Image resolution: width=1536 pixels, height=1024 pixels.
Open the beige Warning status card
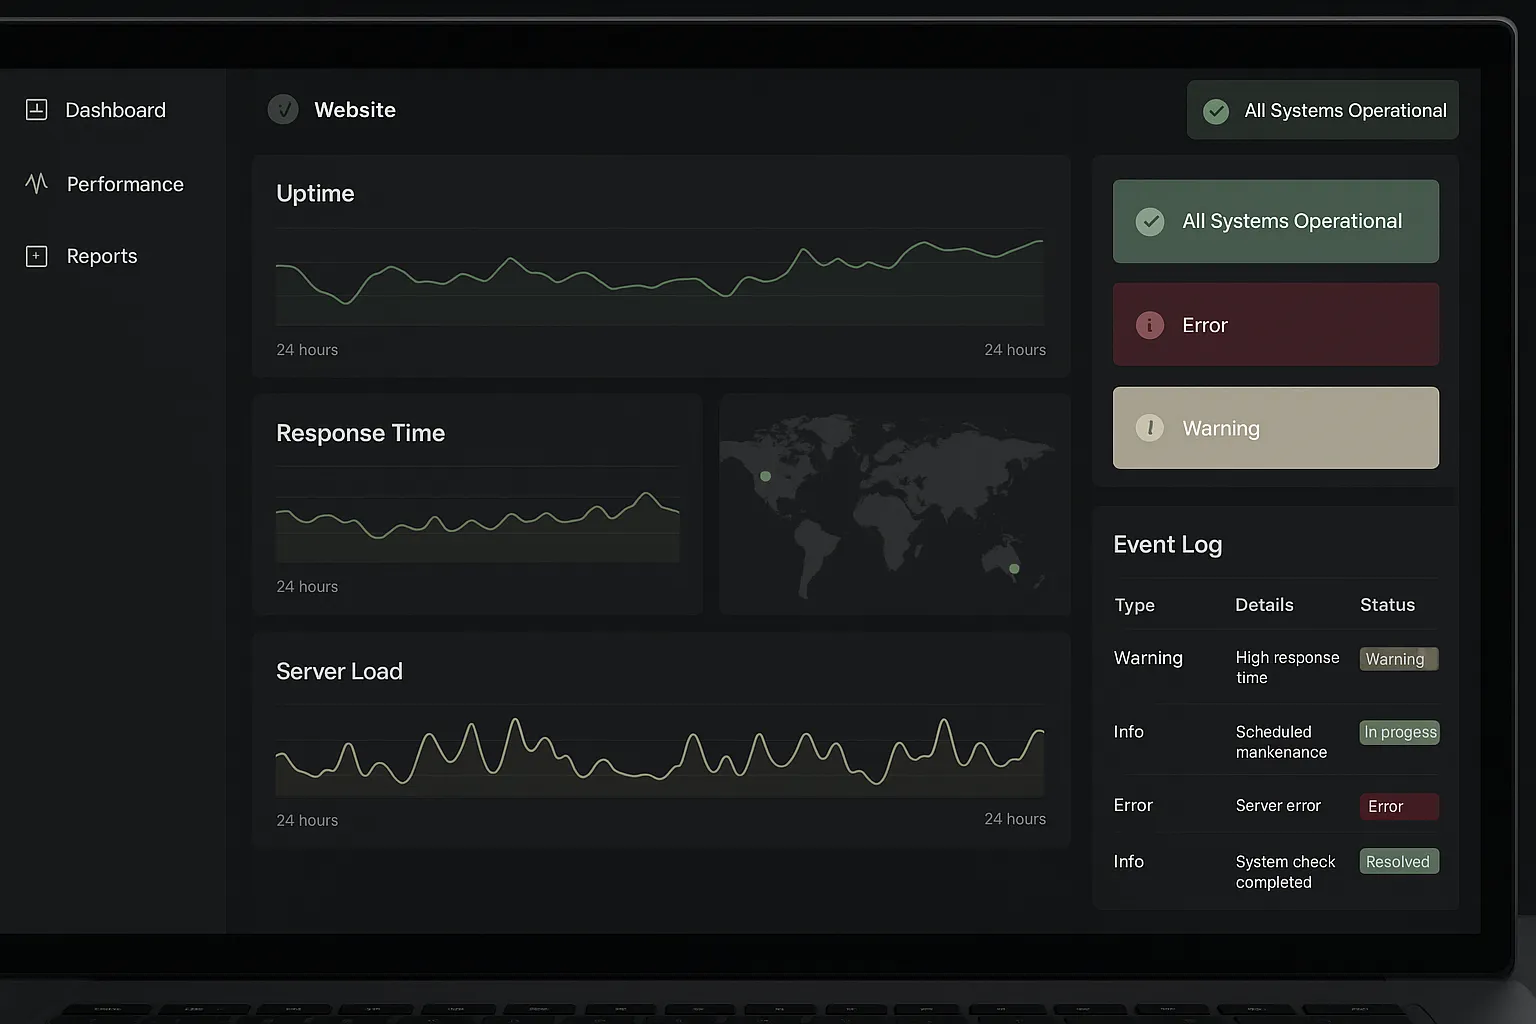(x=1276, y=428)
